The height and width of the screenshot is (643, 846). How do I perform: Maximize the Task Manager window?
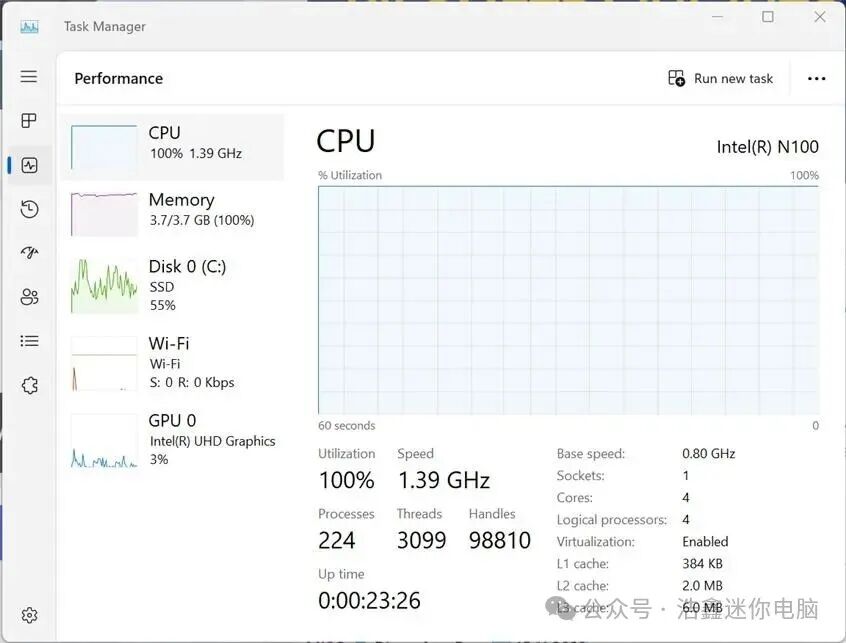[x=768, y=17]
